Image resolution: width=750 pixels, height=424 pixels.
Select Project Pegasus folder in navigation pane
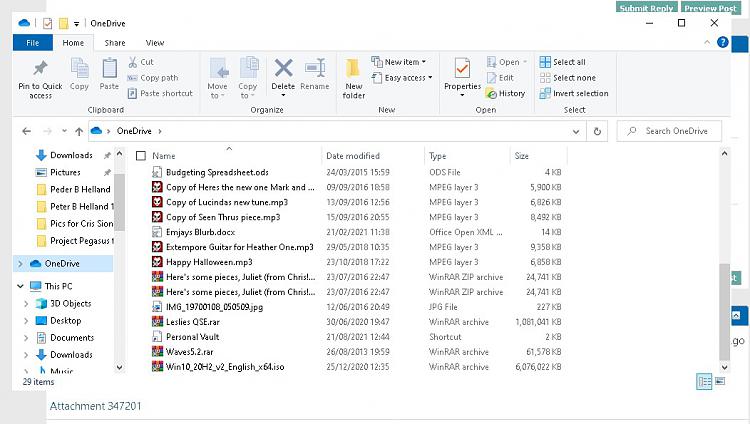[74, 241]
